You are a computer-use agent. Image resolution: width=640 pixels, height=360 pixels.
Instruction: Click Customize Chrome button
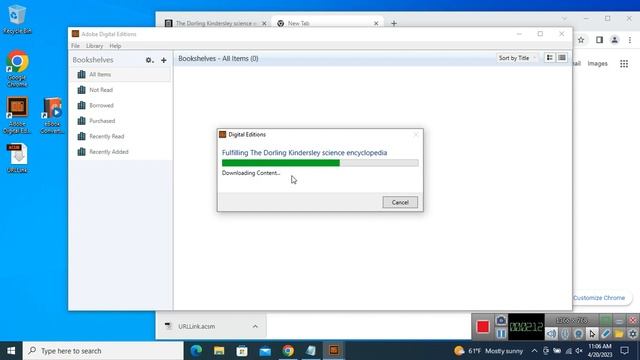[x=601, y=298]
